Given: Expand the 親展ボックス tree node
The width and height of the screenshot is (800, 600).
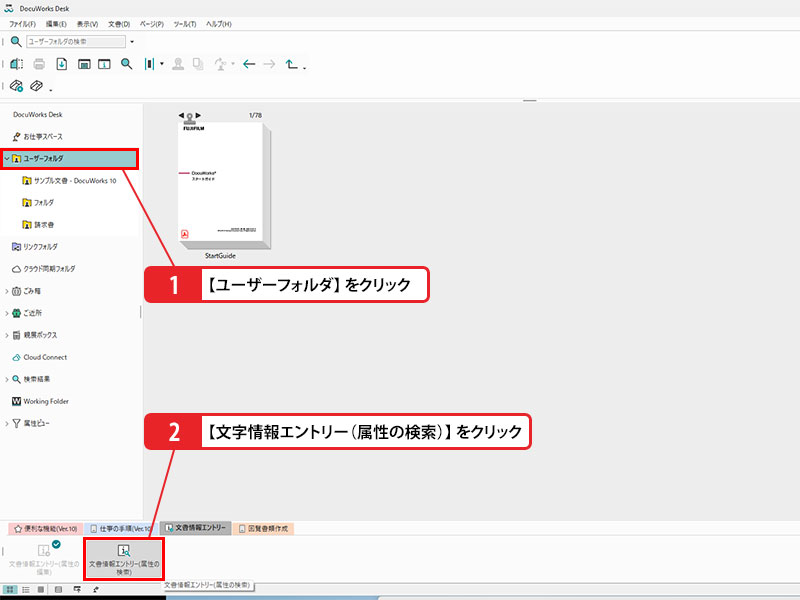Looking at the screenshot, I should pos(6,335).
